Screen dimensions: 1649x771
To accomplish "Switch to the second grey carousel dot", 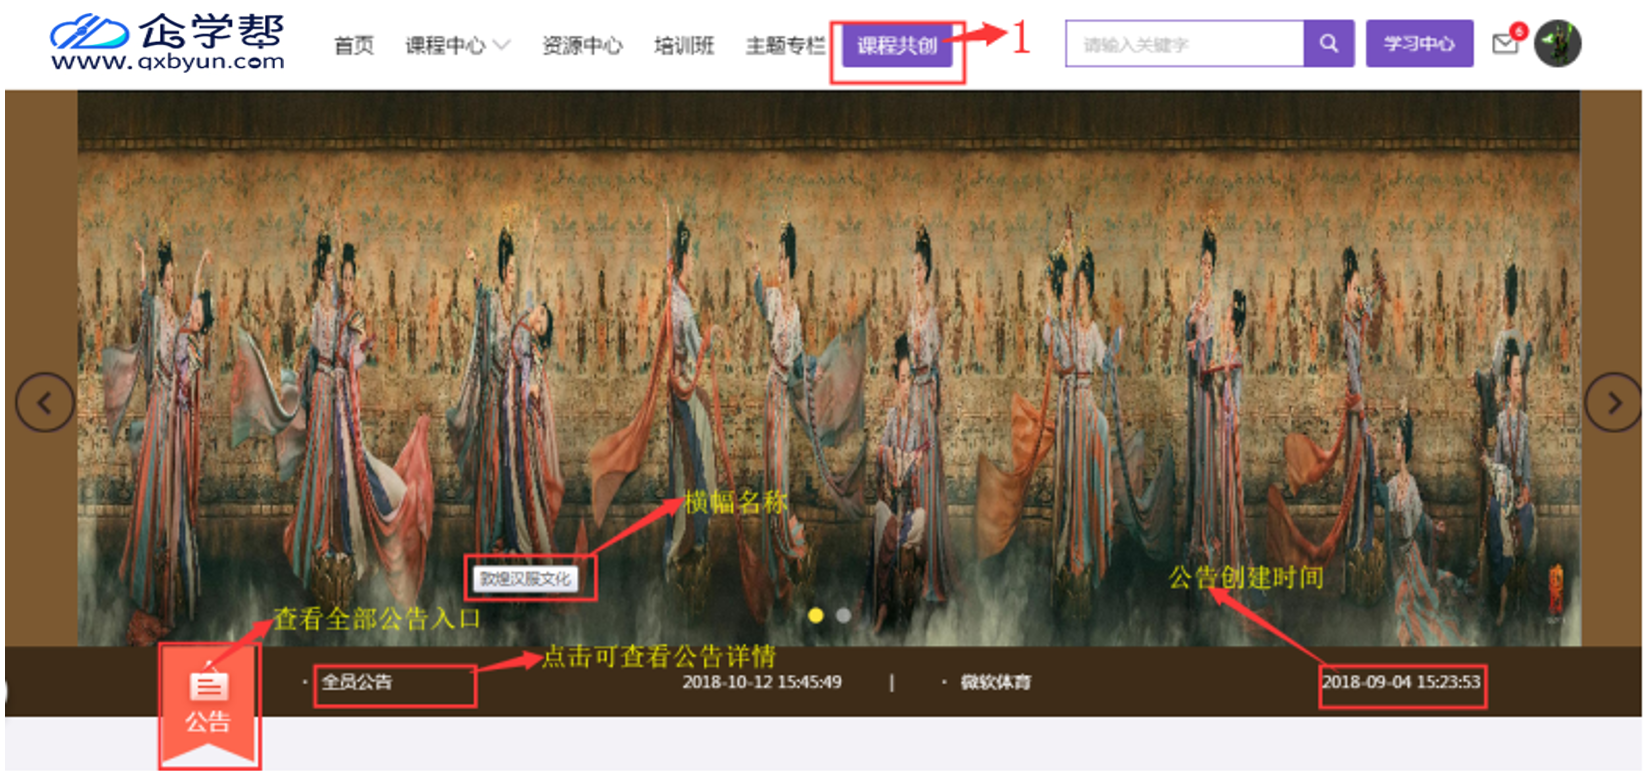I will tap(844, 615).
